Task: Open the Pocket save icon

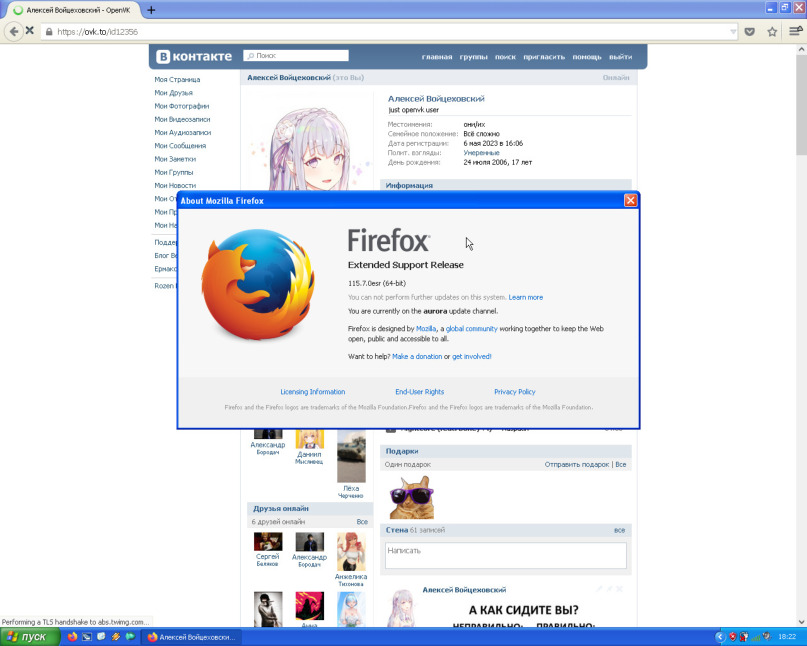Action: 750,32
